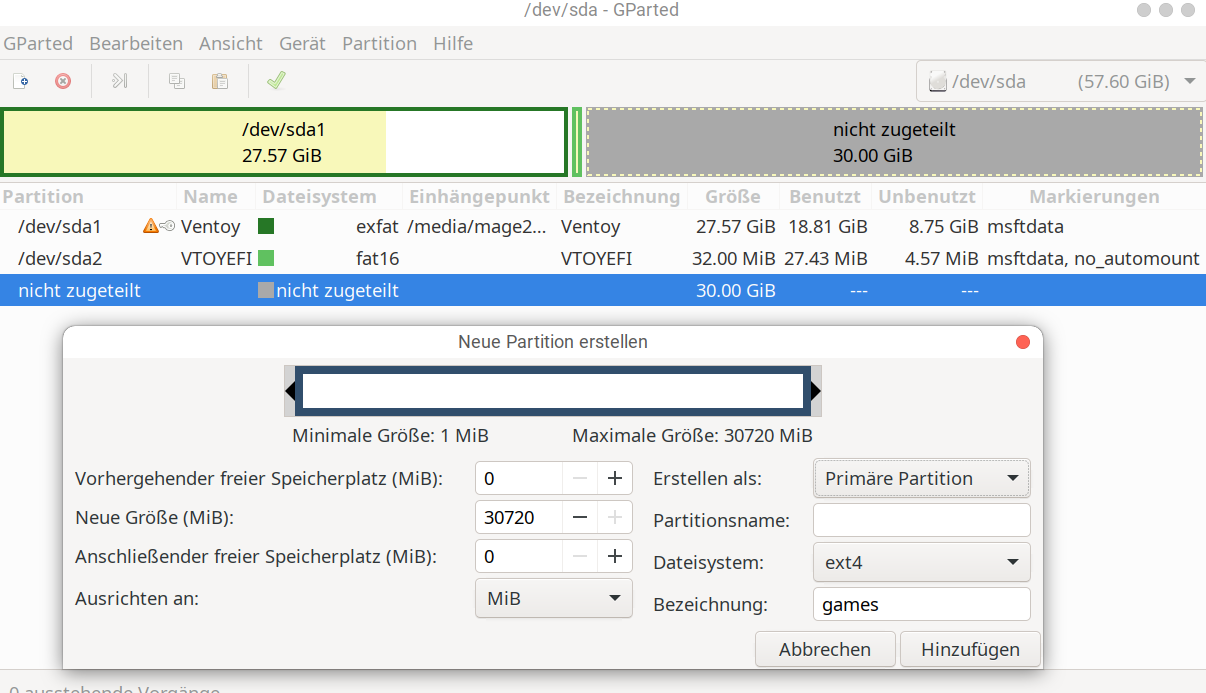Increase Anschließender free space with plus
The height and width of the screenshot is (693, 1206).
[x=614, y=556]
